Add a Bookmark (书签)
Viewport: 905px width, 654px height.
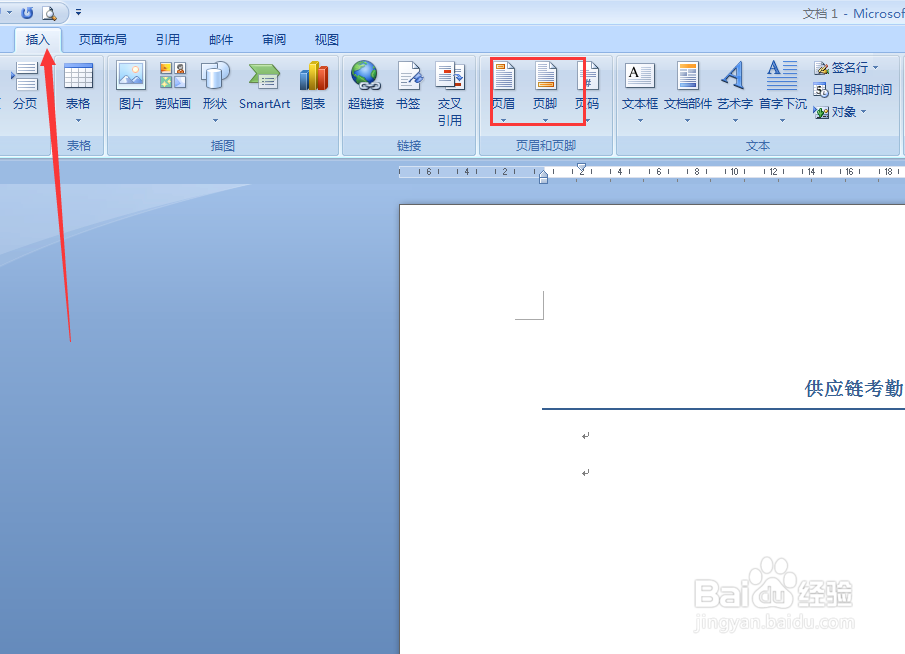408,87
